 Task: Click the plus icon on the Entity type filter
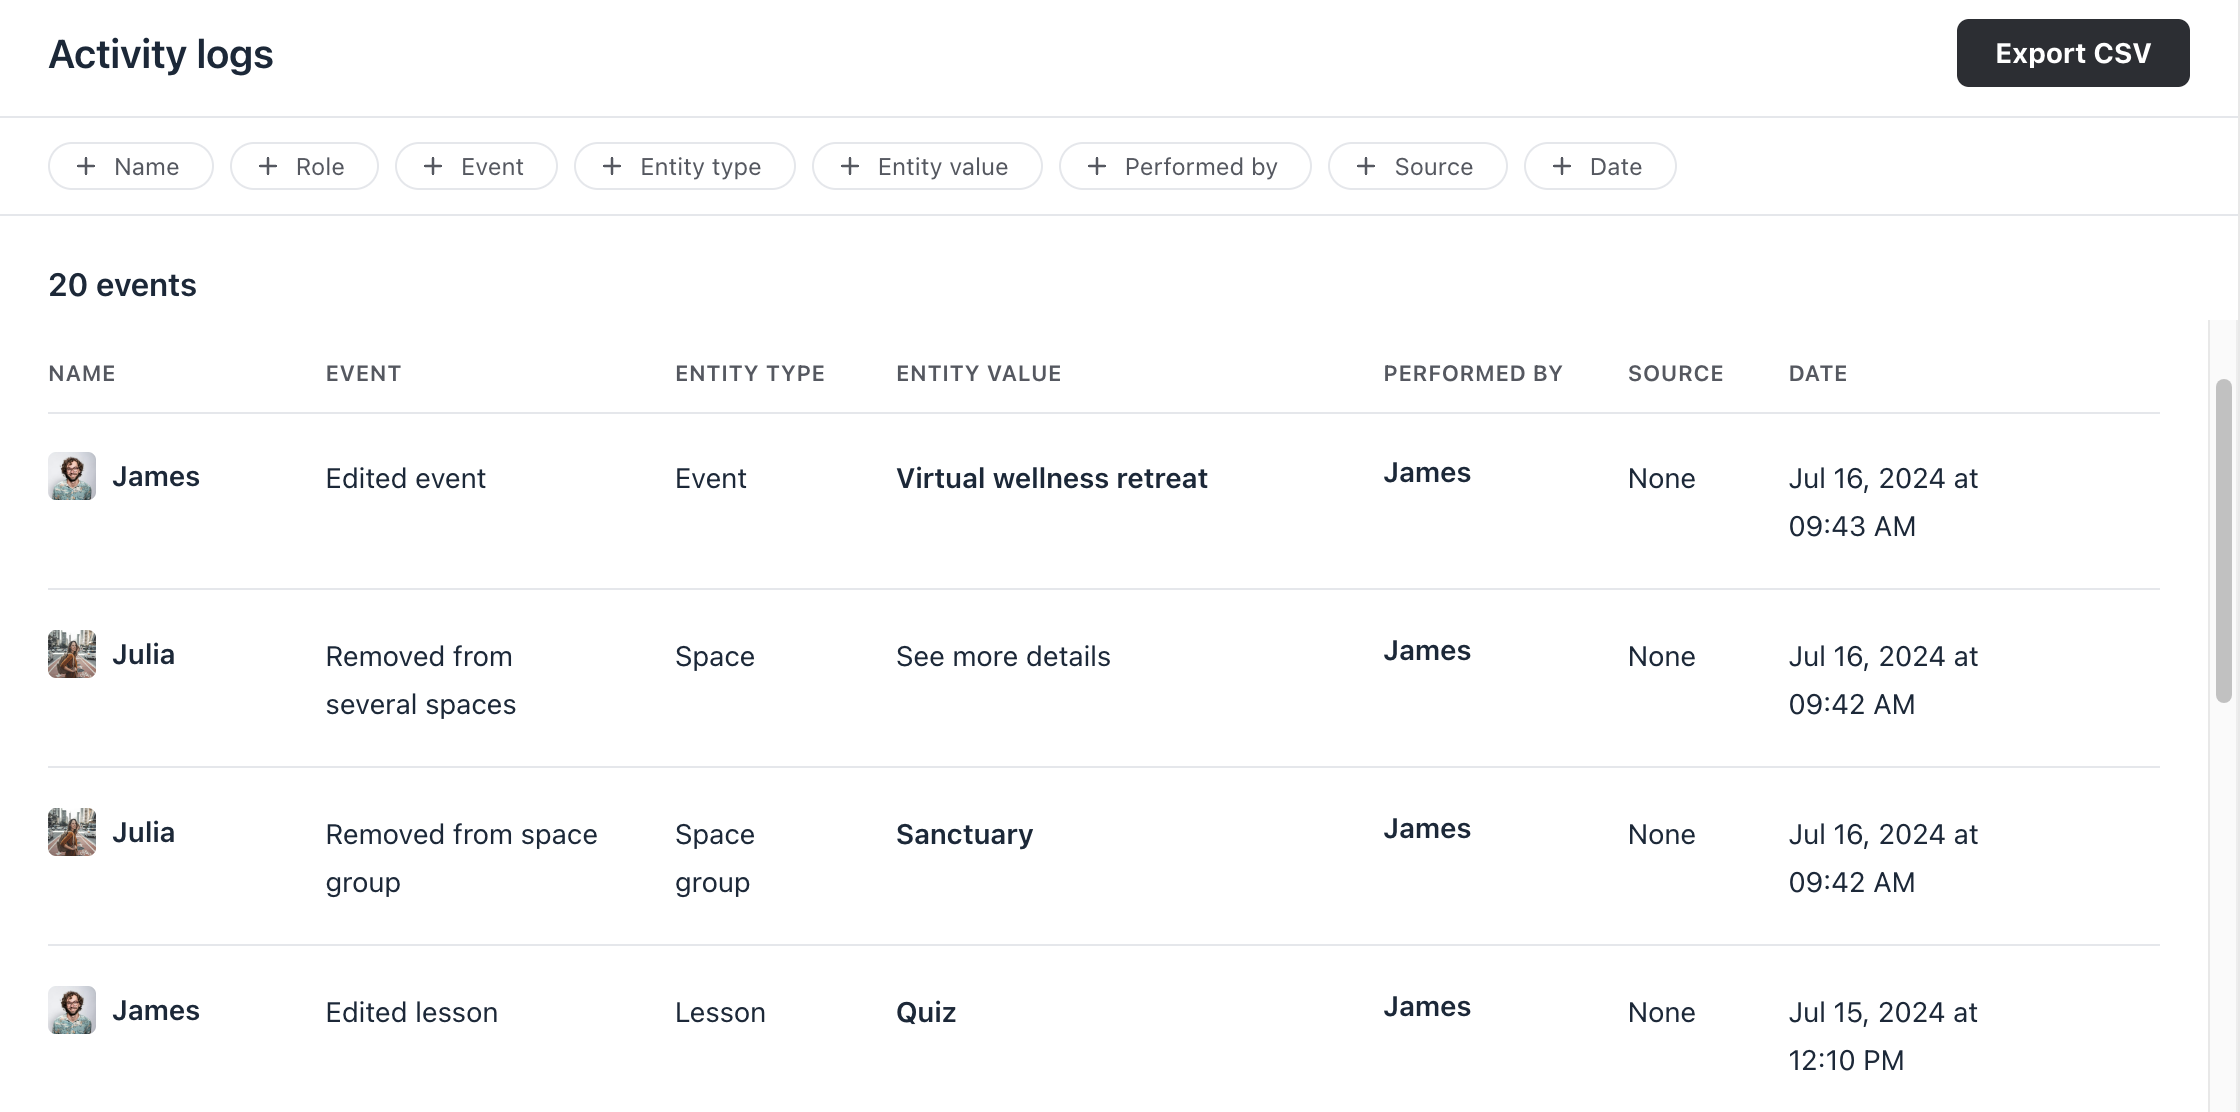[x=612, y=166]
